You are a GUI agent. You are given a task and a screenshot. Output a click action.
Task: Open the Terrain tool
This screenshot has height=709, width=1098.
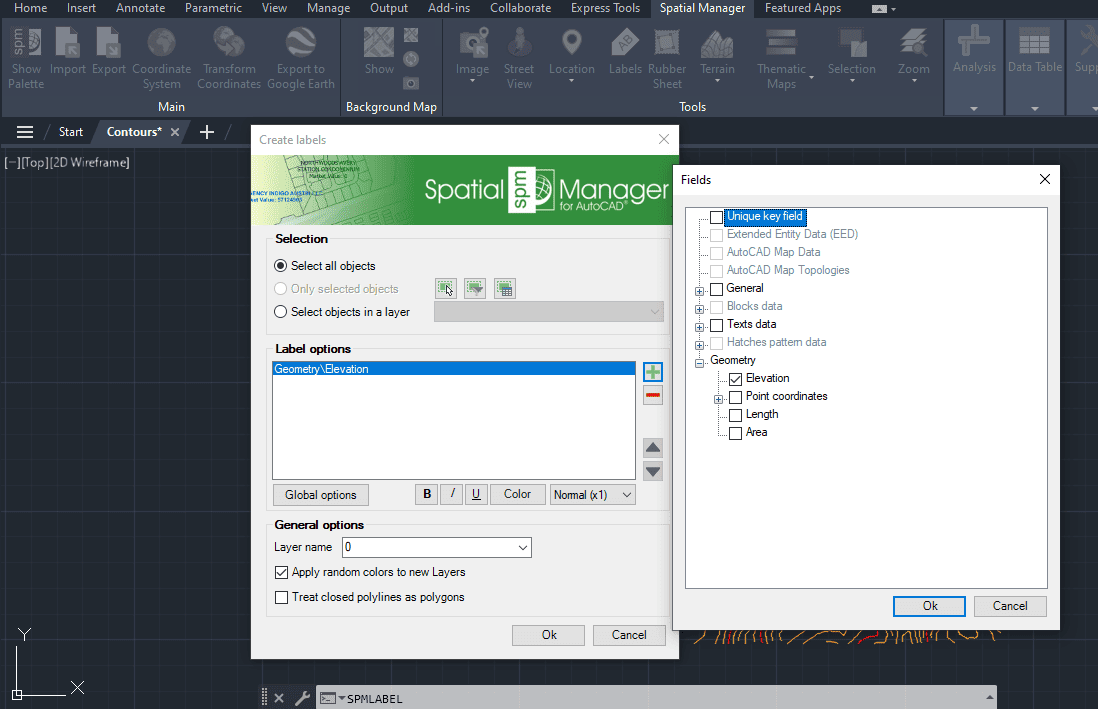pyautogui.click(x=717, y=55)
